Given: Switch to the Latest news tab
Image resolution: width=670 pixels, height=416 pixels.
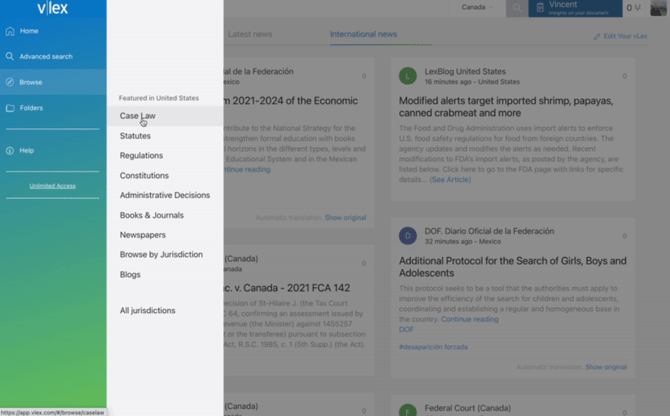Looking at the screenshot, I should tap(250, 34).
